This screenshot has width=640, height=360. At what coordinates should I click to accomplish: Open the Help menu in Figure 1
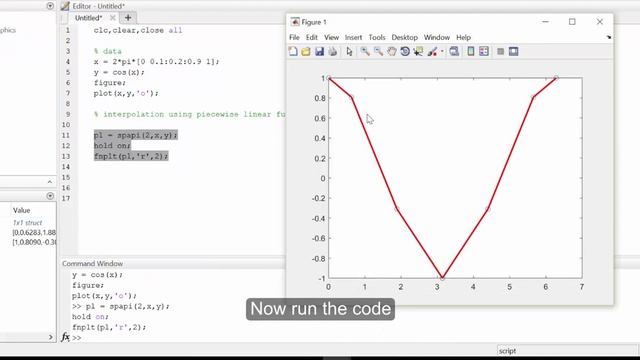pos(463,38)
